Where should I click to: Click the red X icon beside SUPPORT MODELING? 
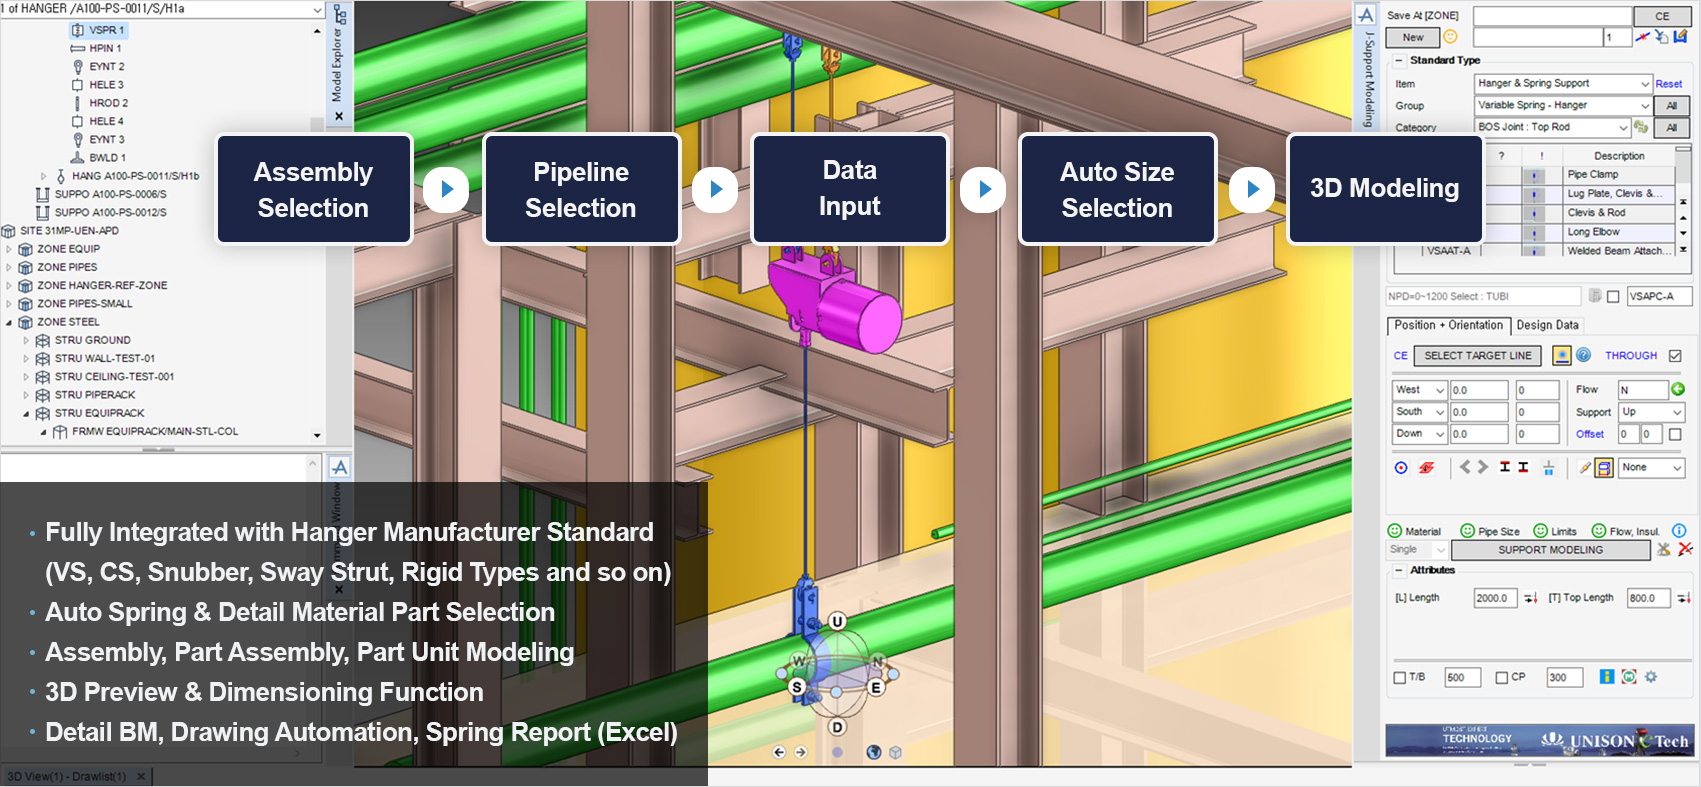tap(1686, 549)
